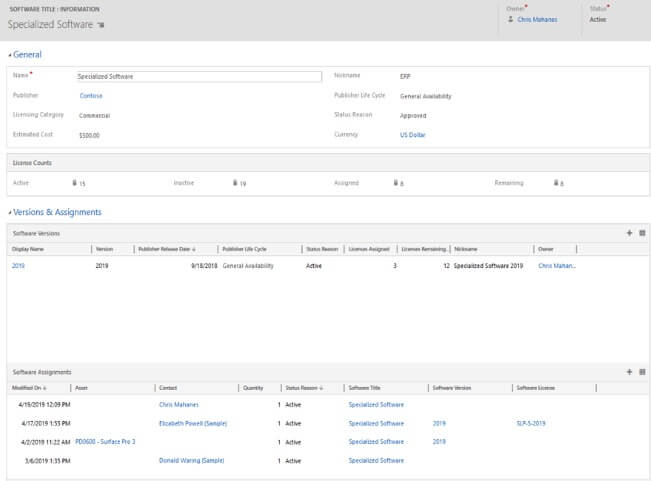Click Active status field in header

click(597, 20)
